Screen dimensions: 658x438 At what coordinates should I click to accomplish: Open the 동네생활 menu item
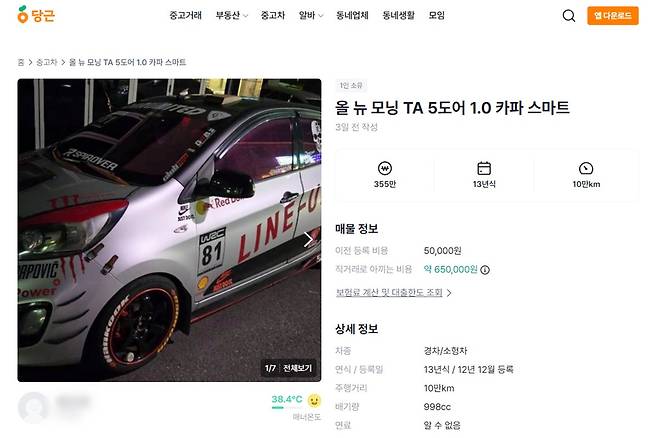398,16
